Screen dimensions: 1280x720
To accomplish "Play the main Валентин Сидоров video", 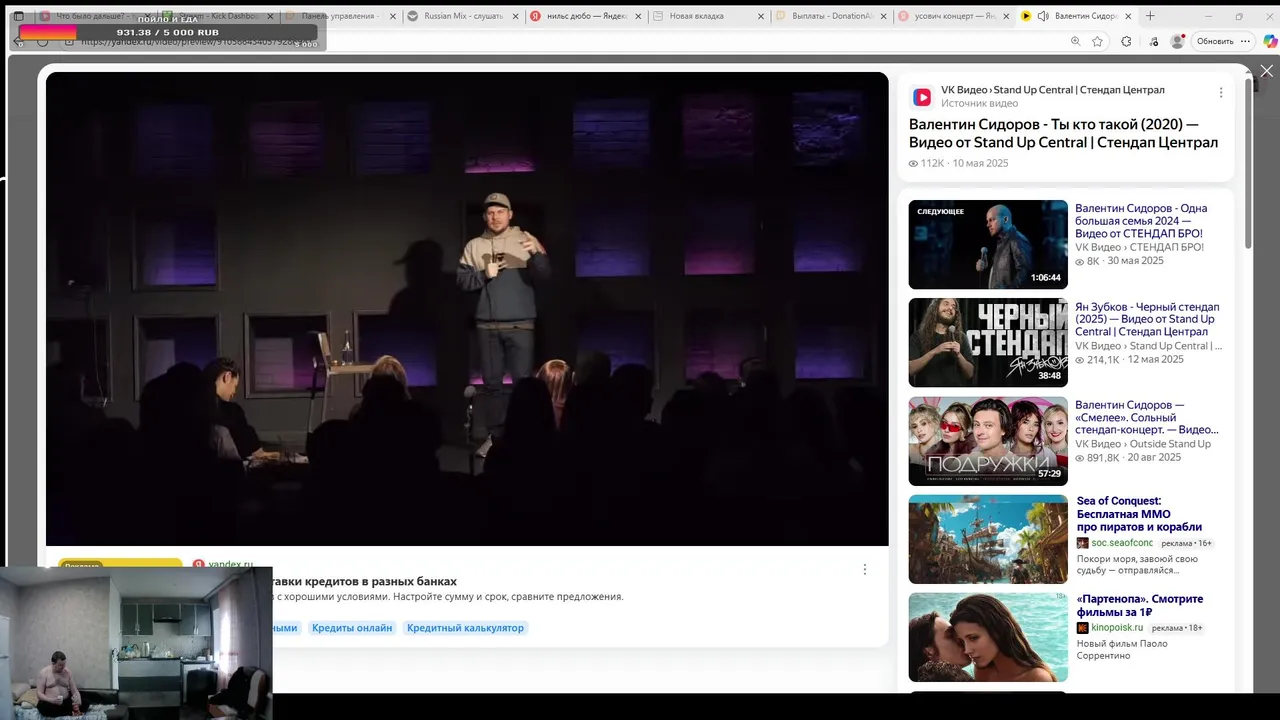I will (x=467, y=309).
